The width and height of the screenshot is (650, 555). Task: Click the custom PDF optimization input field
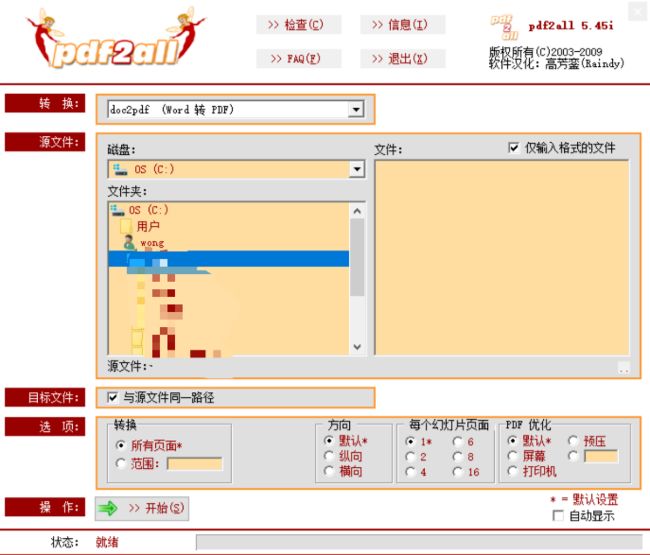point(601,456)
